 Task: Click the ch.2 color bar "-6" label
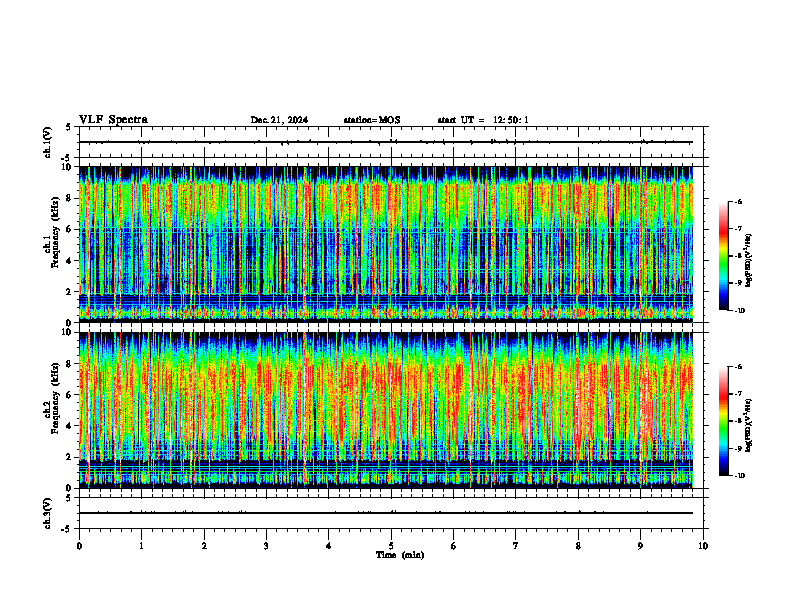click(738, 367)
